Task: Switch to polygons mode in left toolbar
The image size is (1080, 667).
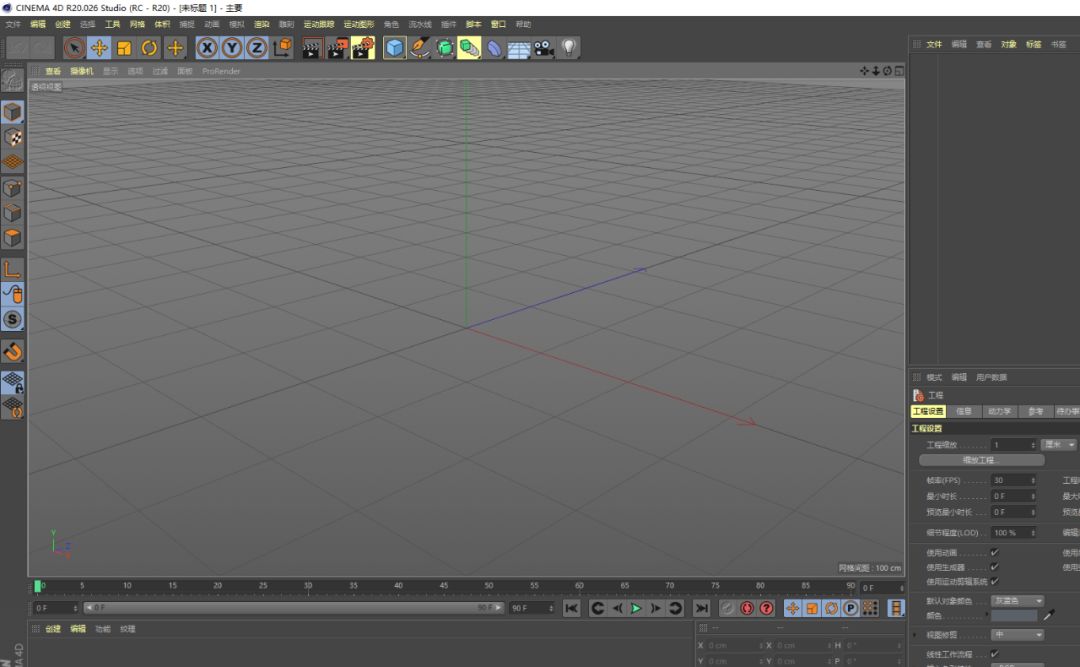Action: click(x=12, y=238)
